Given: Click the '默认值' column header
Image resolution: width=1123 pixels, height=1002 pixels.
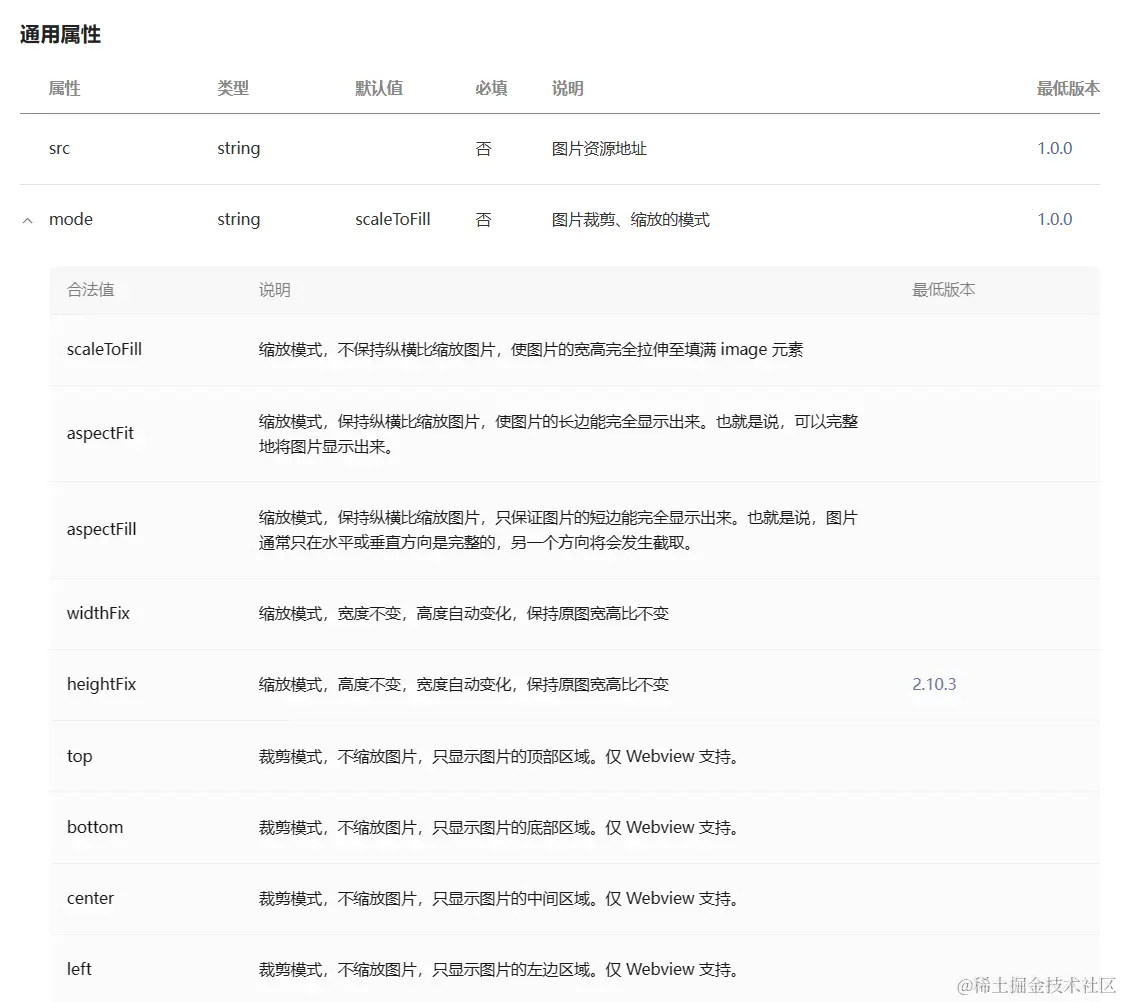Looking at the screenshot, I should [x=379, y=88].
